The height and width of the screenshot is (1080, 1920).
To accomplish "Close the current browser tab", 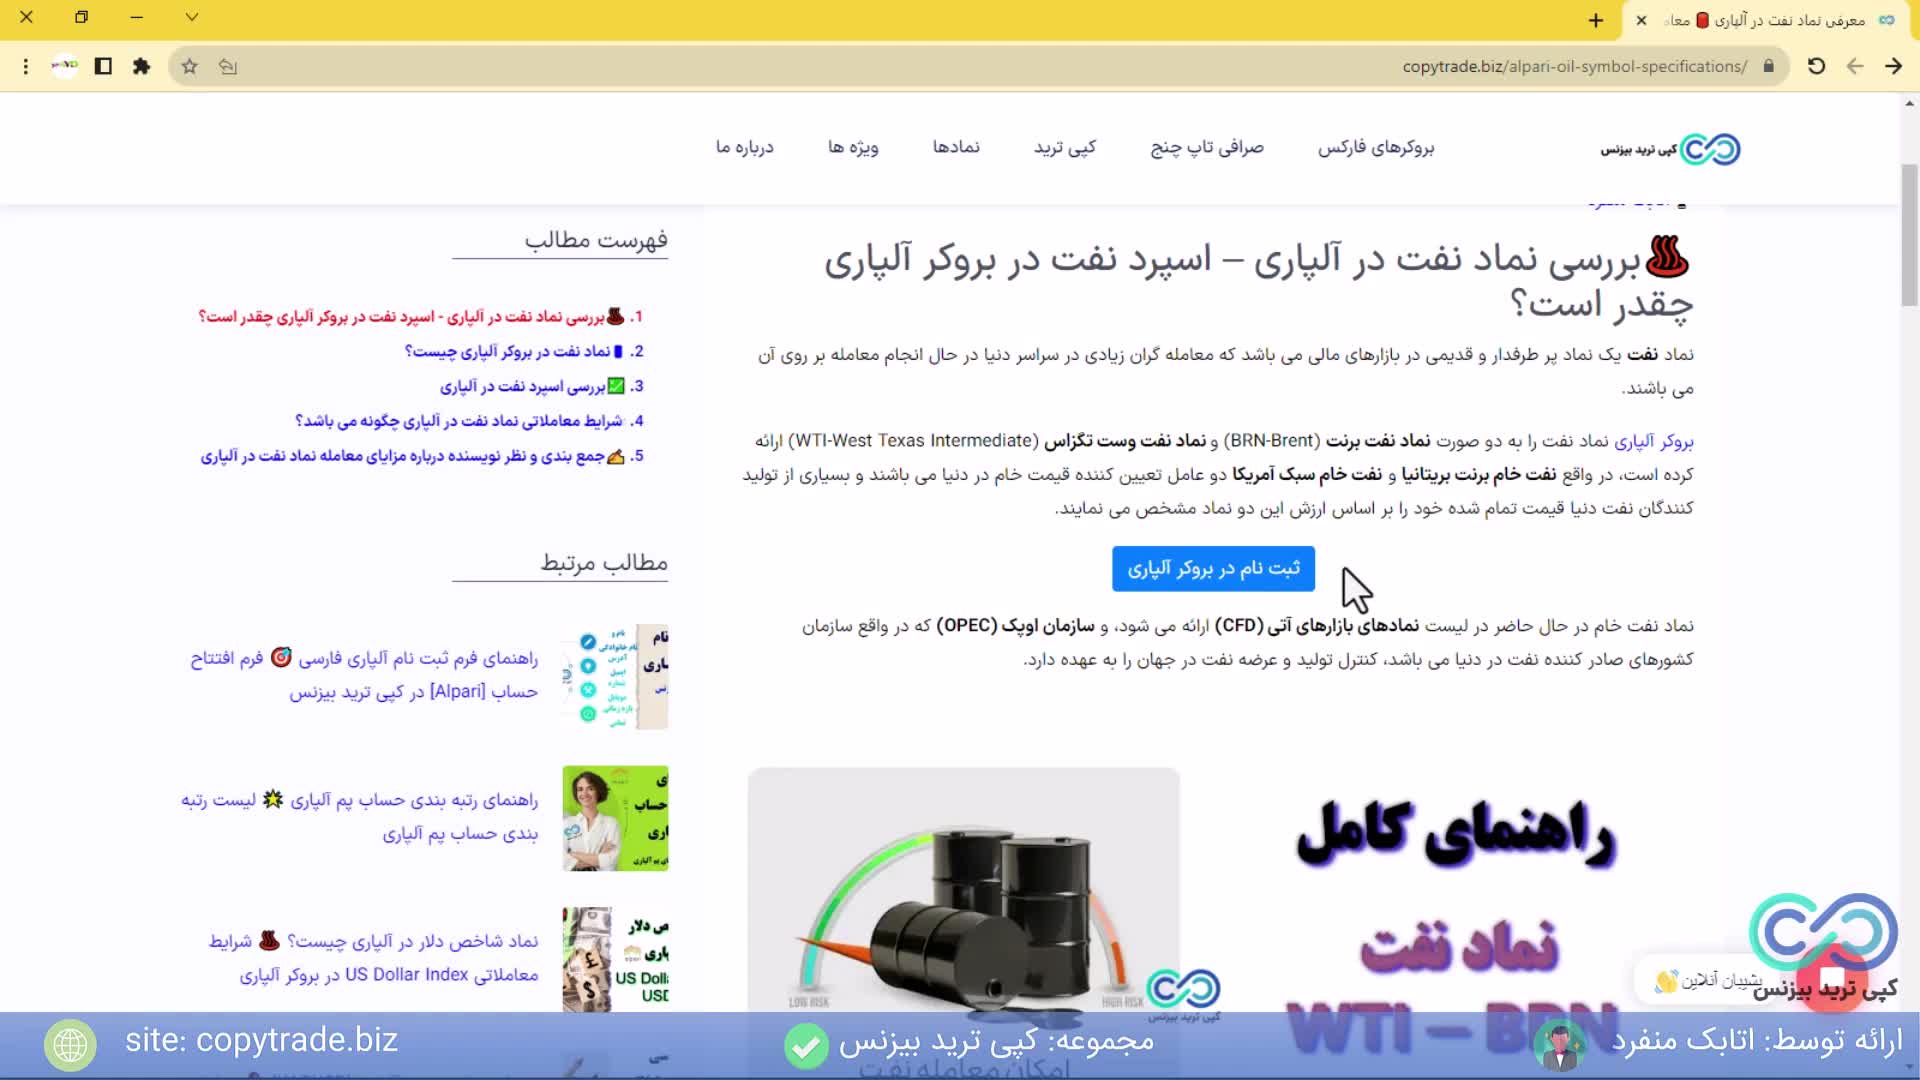I will 1641,20.
